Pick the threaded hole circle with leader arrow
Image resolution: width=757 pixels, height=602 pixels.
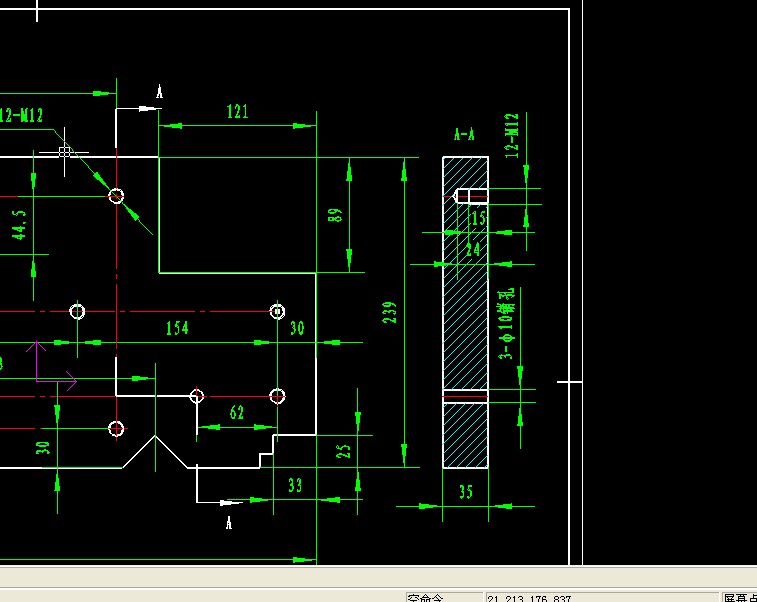click(116, 196)
